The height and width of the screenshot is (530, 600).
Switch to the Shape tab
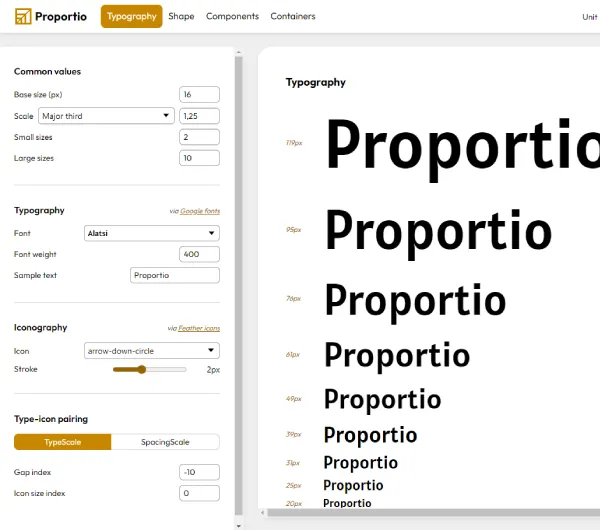point(181,16)
